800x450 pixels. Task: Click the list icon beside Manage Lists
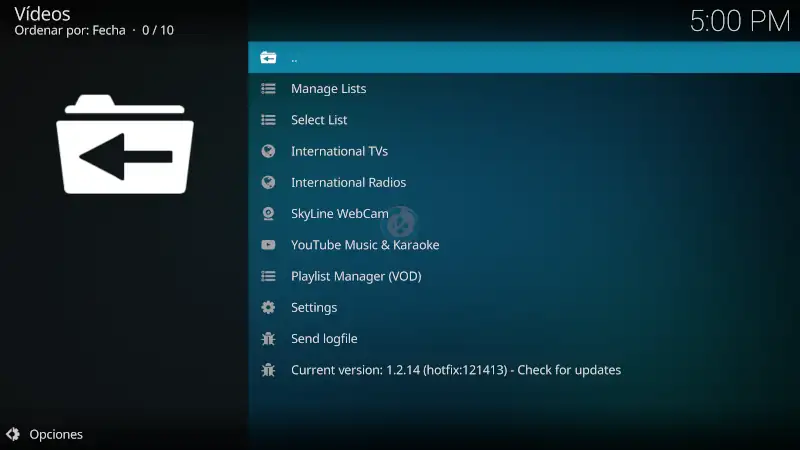tap(268, 89)
